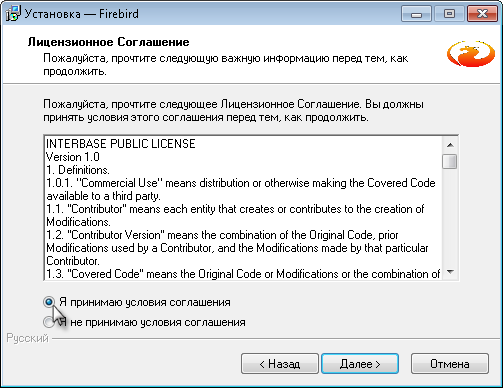The image size is (503, 388).
Task: Click the installer icon in the title bar
Action: point(13,14)
